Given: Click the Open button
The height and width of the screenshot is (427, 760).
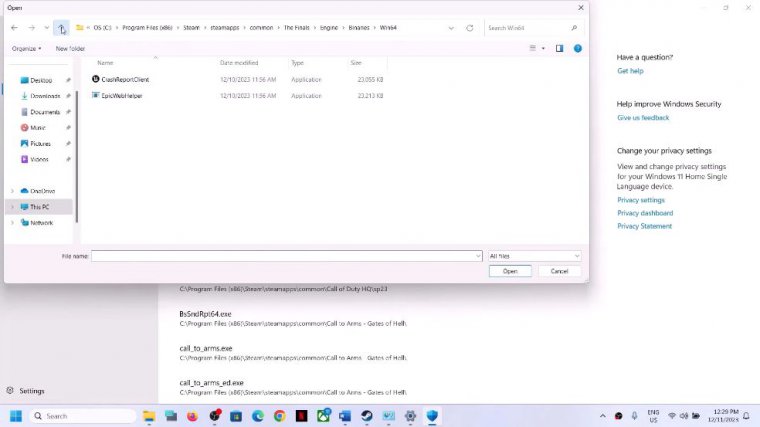Looking at the screenshot, I should [510, 271].
